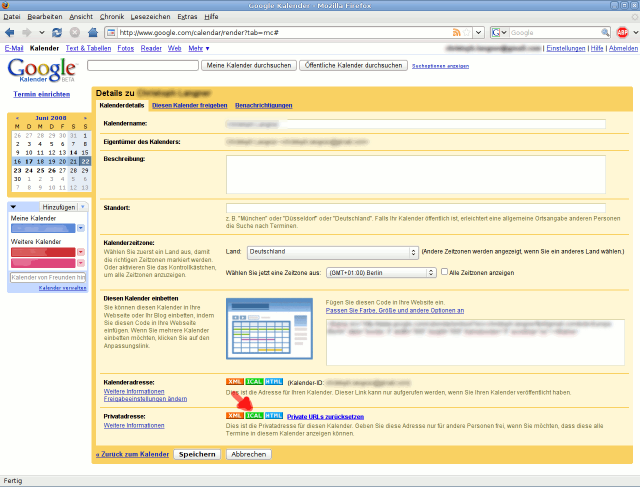Click the search magnifier icon
The height and width of the screenshot is (487, 640).
point(605,32)
